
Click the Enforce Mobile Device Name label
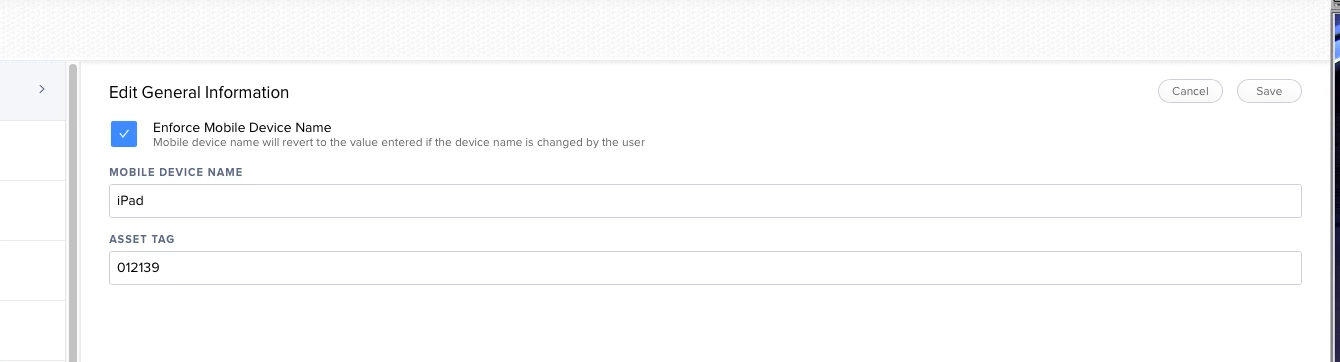[242, 127]
